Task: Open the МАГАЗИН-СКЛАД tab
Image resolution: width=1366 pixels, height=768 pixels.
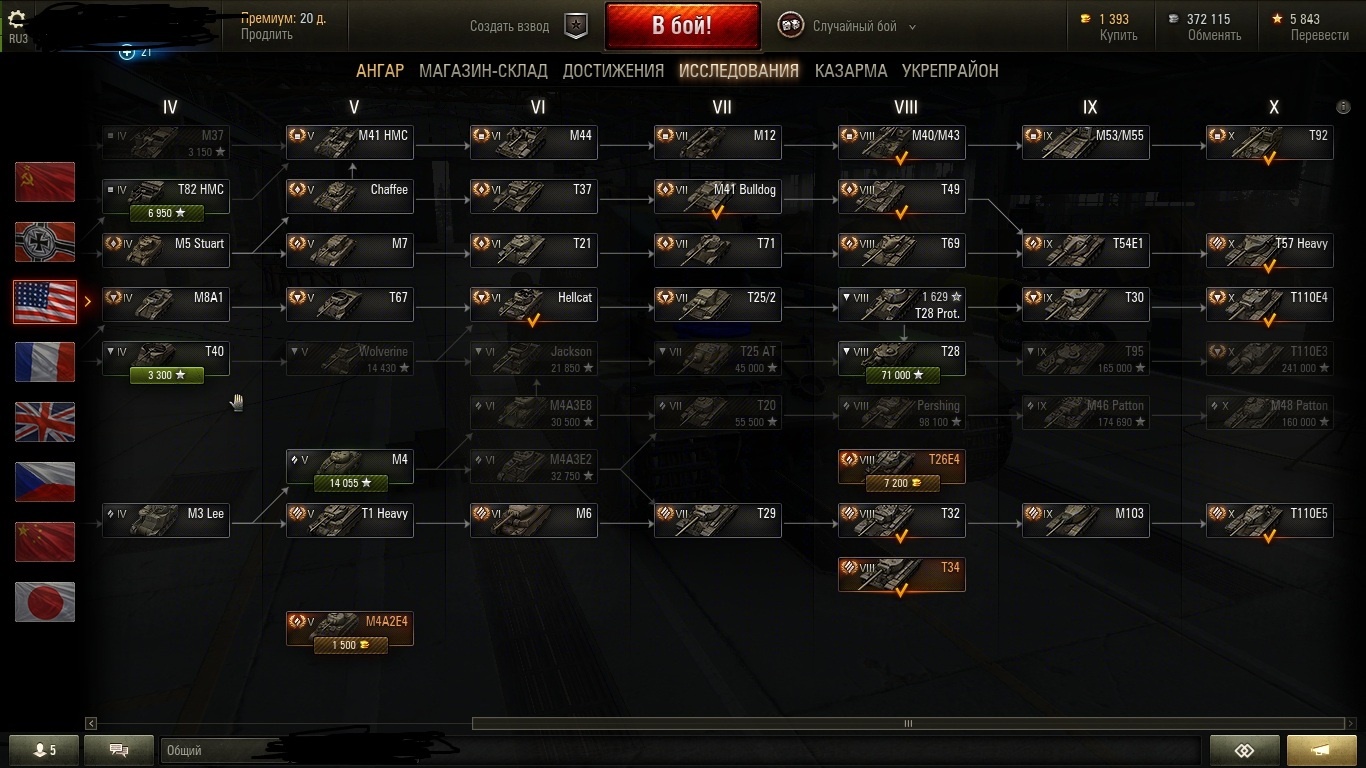Action: point(483,71)
